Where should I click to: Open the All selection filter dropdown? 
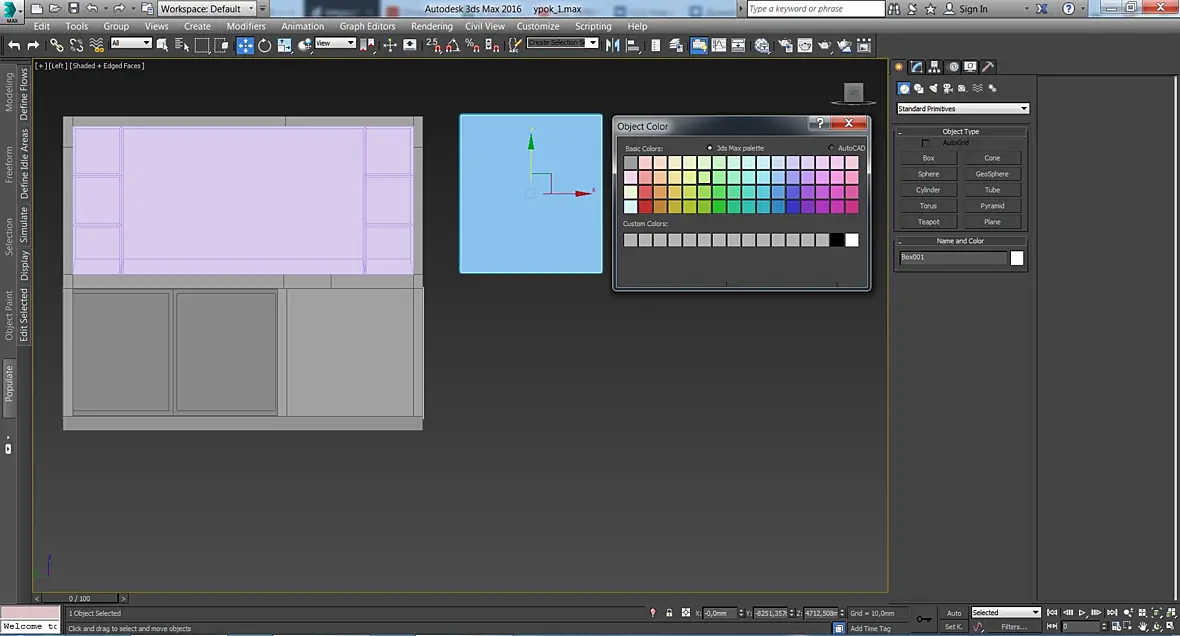click(131, 43)
